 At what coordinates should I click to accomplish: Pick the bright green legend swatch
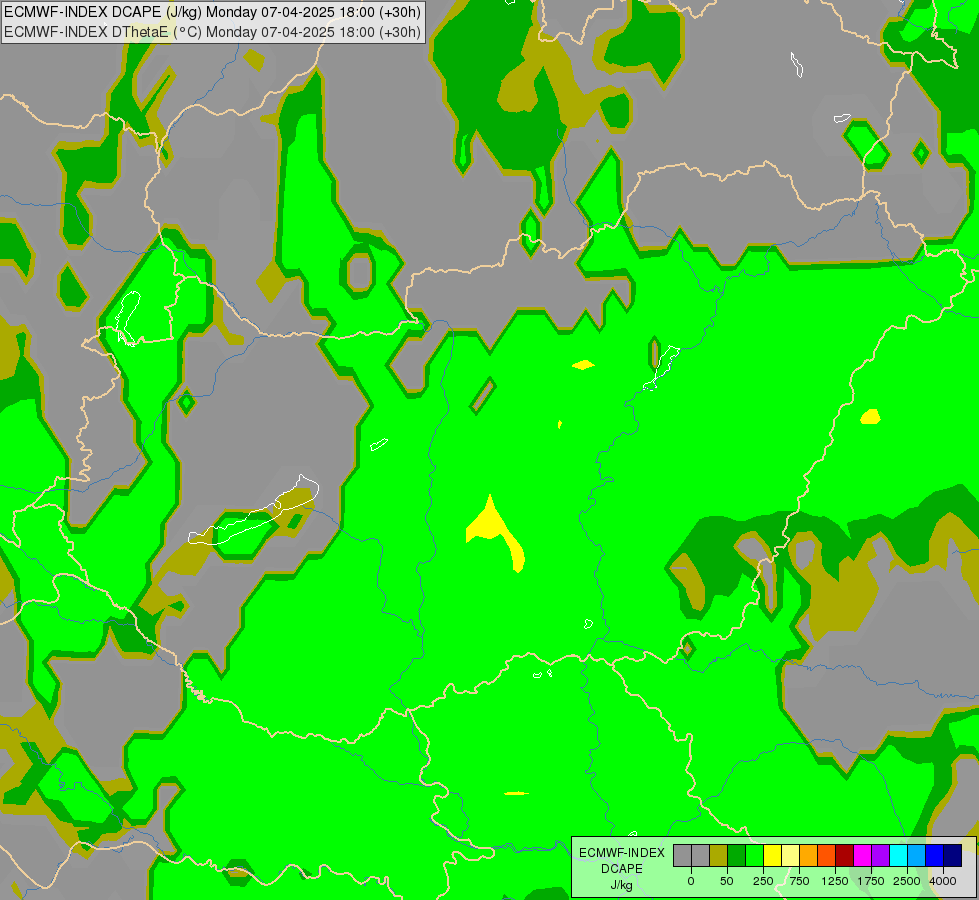click(x=755, y=856)
